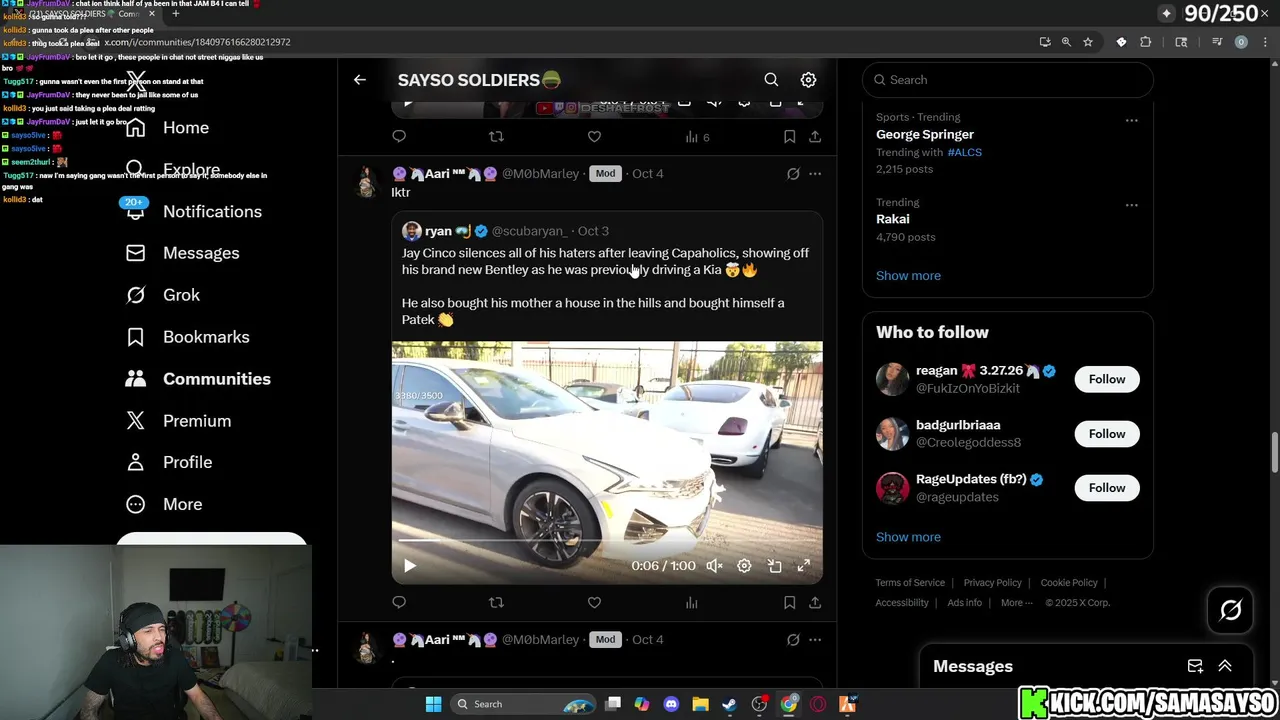Viewport: 1280px width, 720px height.
Task: Open more options on second Aari post
Action: pos(815,640)
